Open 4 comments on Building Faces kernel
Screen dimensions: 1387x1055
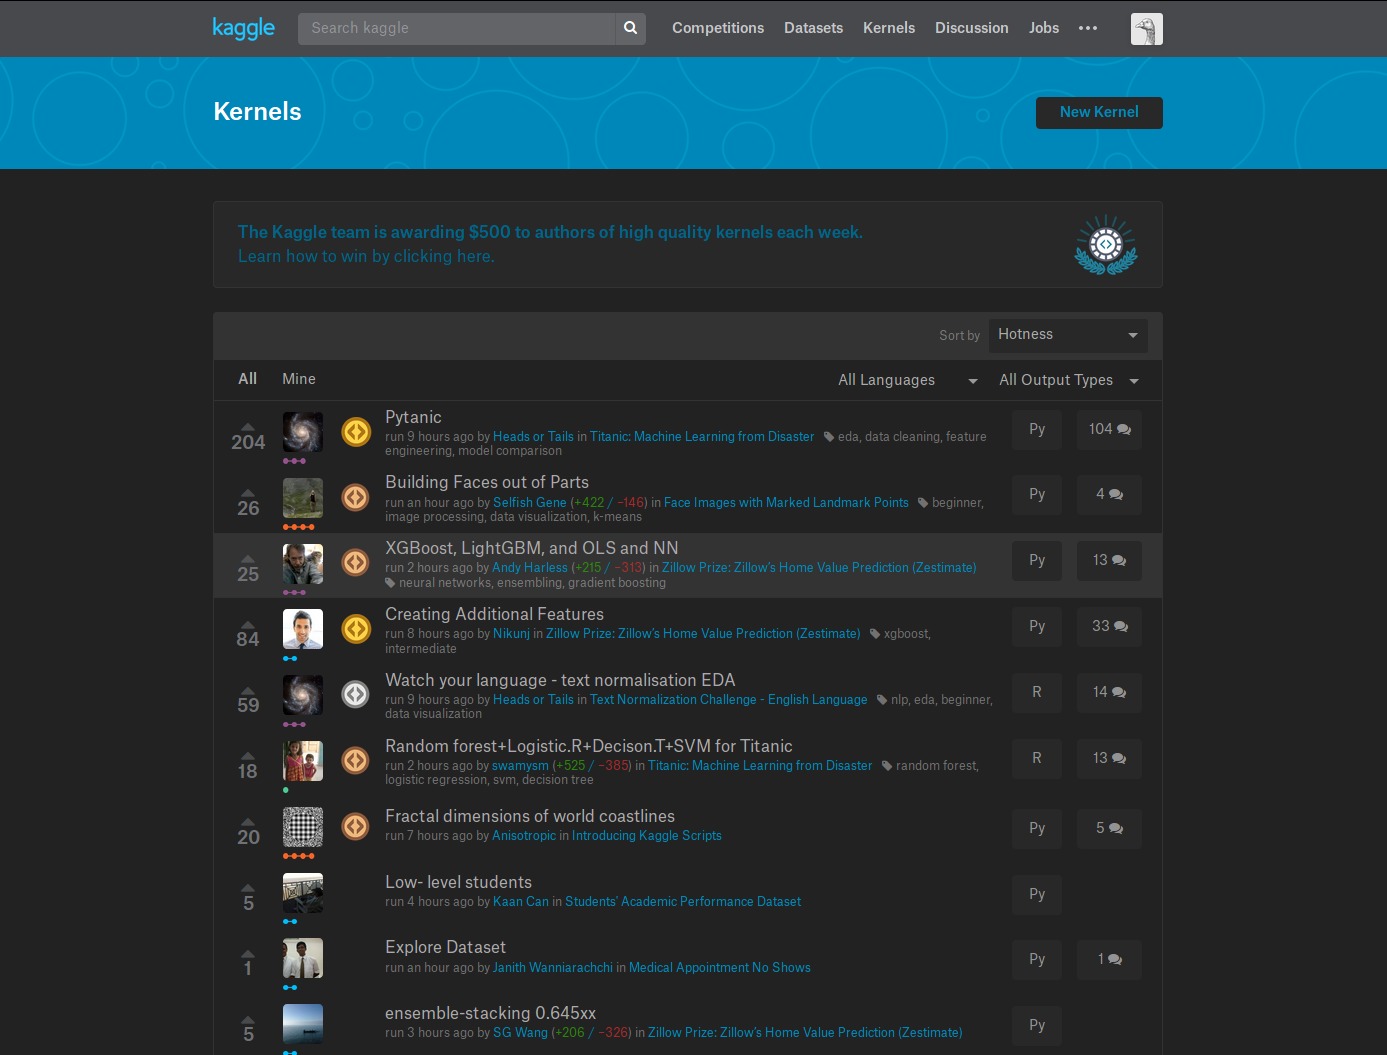[1109, 494]
